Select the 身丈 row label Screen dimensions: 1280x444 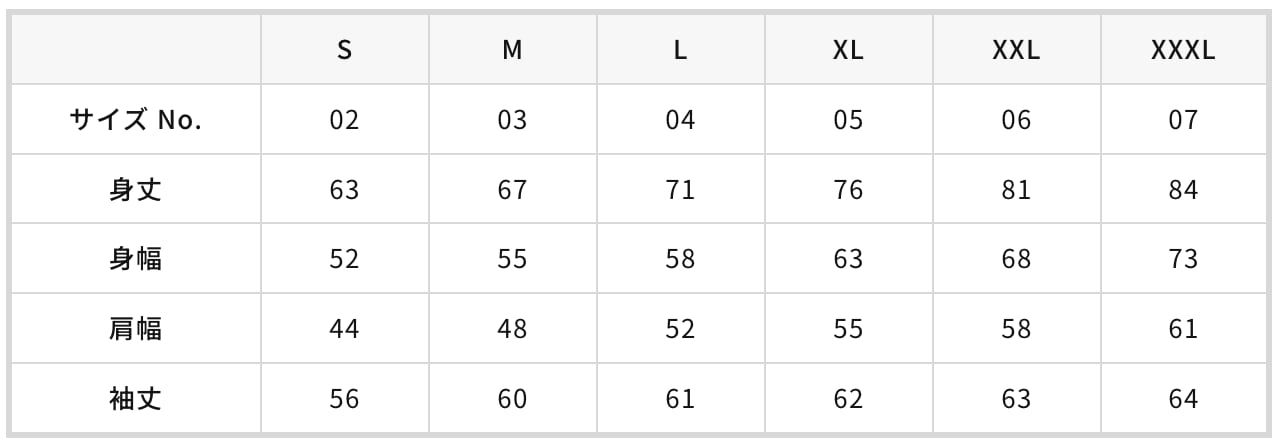click(x=136, y=190)
